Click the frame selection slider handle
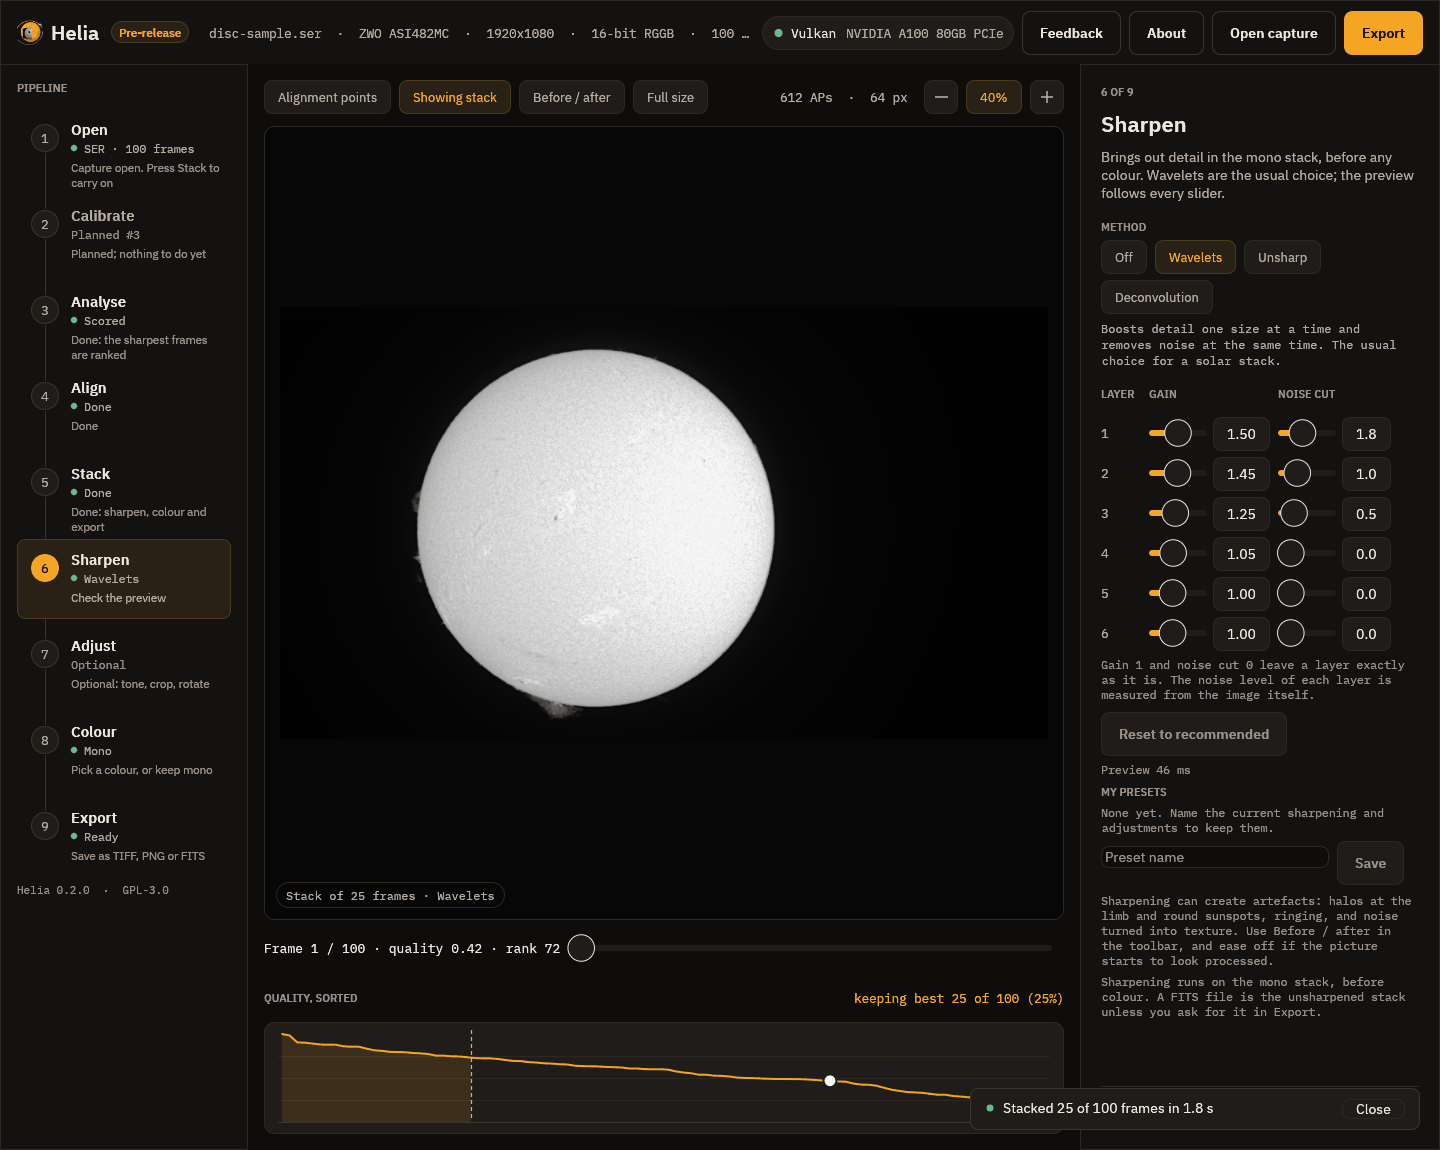 [x=581, y=948]
